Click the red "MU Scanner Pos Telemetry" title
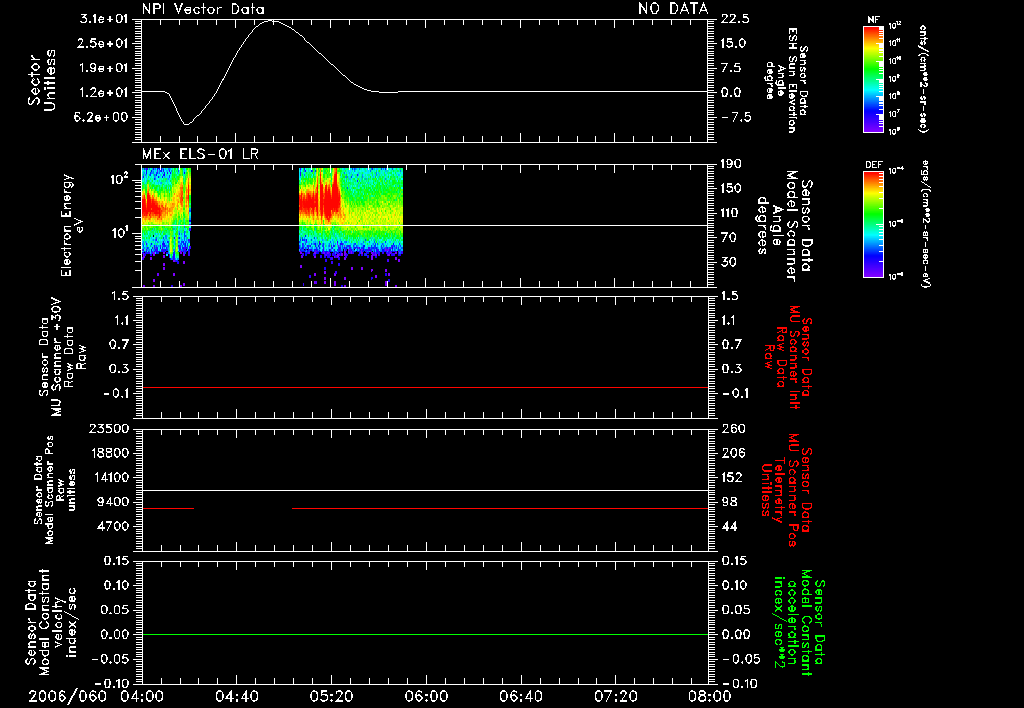1024x708 pixels. [786, 490]
